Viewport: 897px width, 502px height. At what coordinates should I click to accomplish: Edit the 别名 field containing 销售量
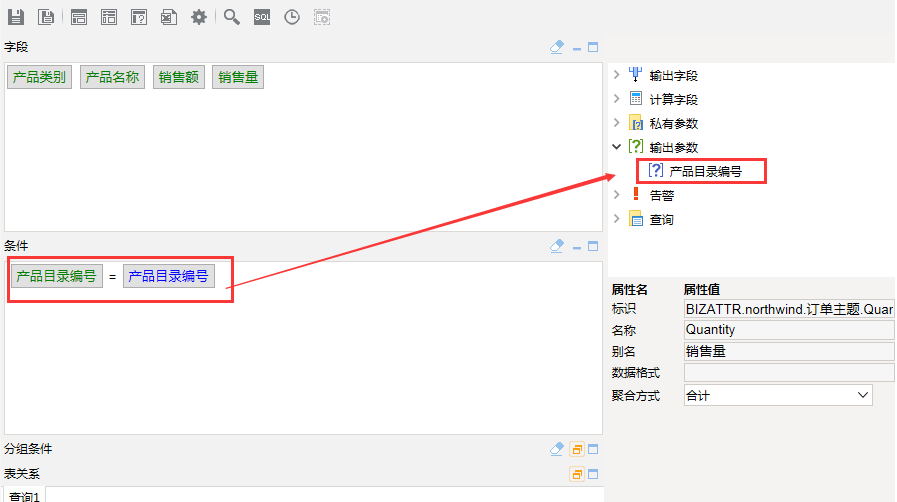pos(789,351)
